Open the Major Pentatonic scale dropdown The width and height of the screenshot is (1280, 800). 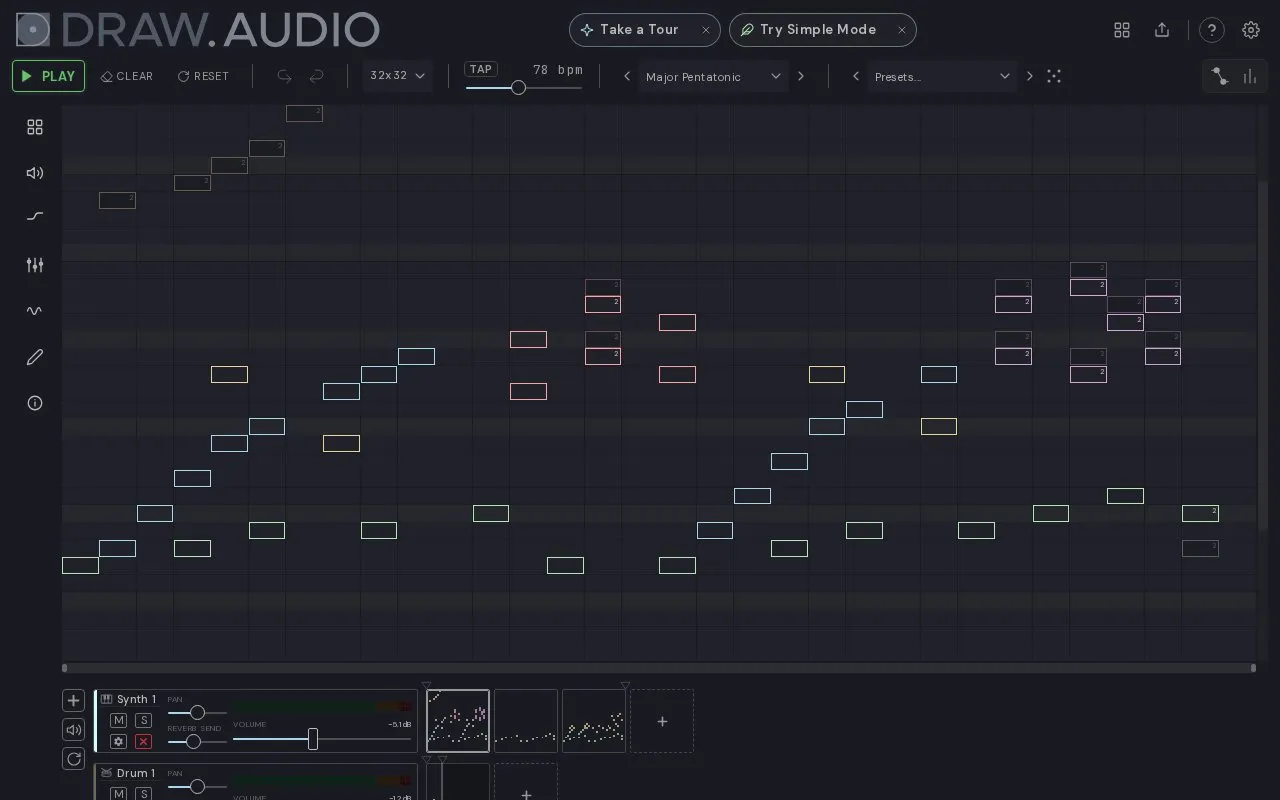coord(713,76)
